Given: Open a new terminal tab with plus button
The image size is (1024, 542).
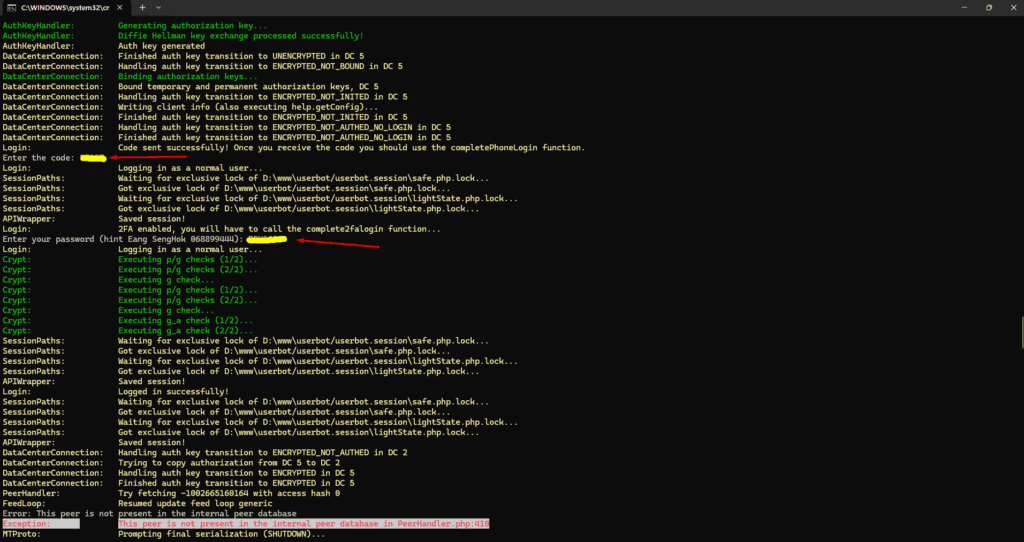Looking at the screenshot, I should pyautogui.click(x=142, y=7).
